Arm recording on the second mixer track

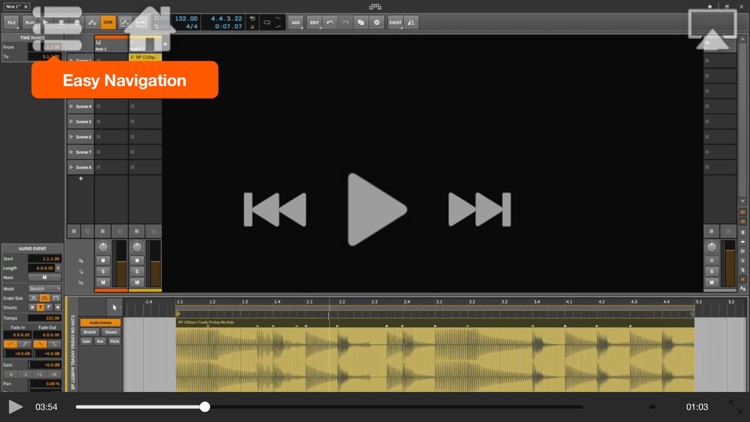(137, 261)
